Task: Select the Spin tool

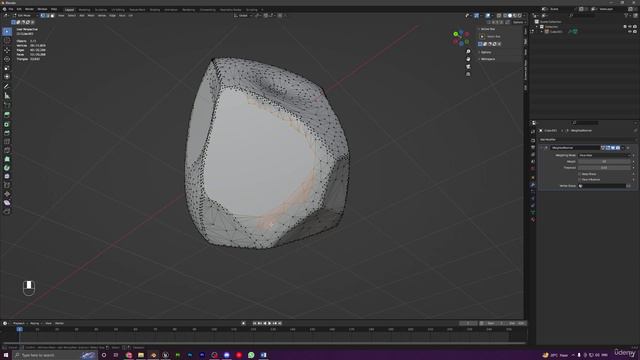Action: (7, 168)
